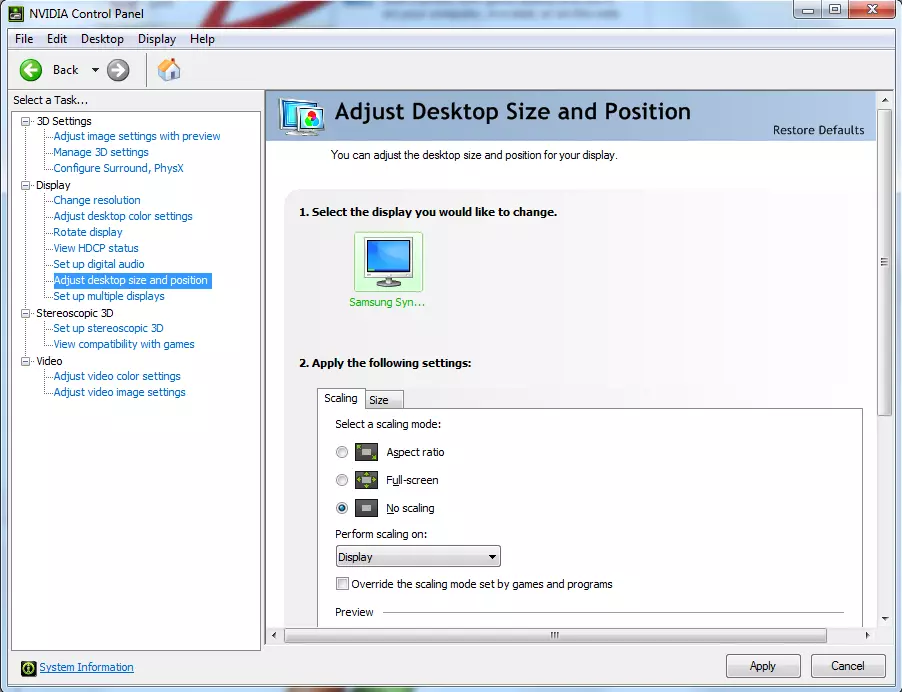Collapse the Video tree node
Image resolution: width=902 pixels, height=692 pixels.
point(25,361)
